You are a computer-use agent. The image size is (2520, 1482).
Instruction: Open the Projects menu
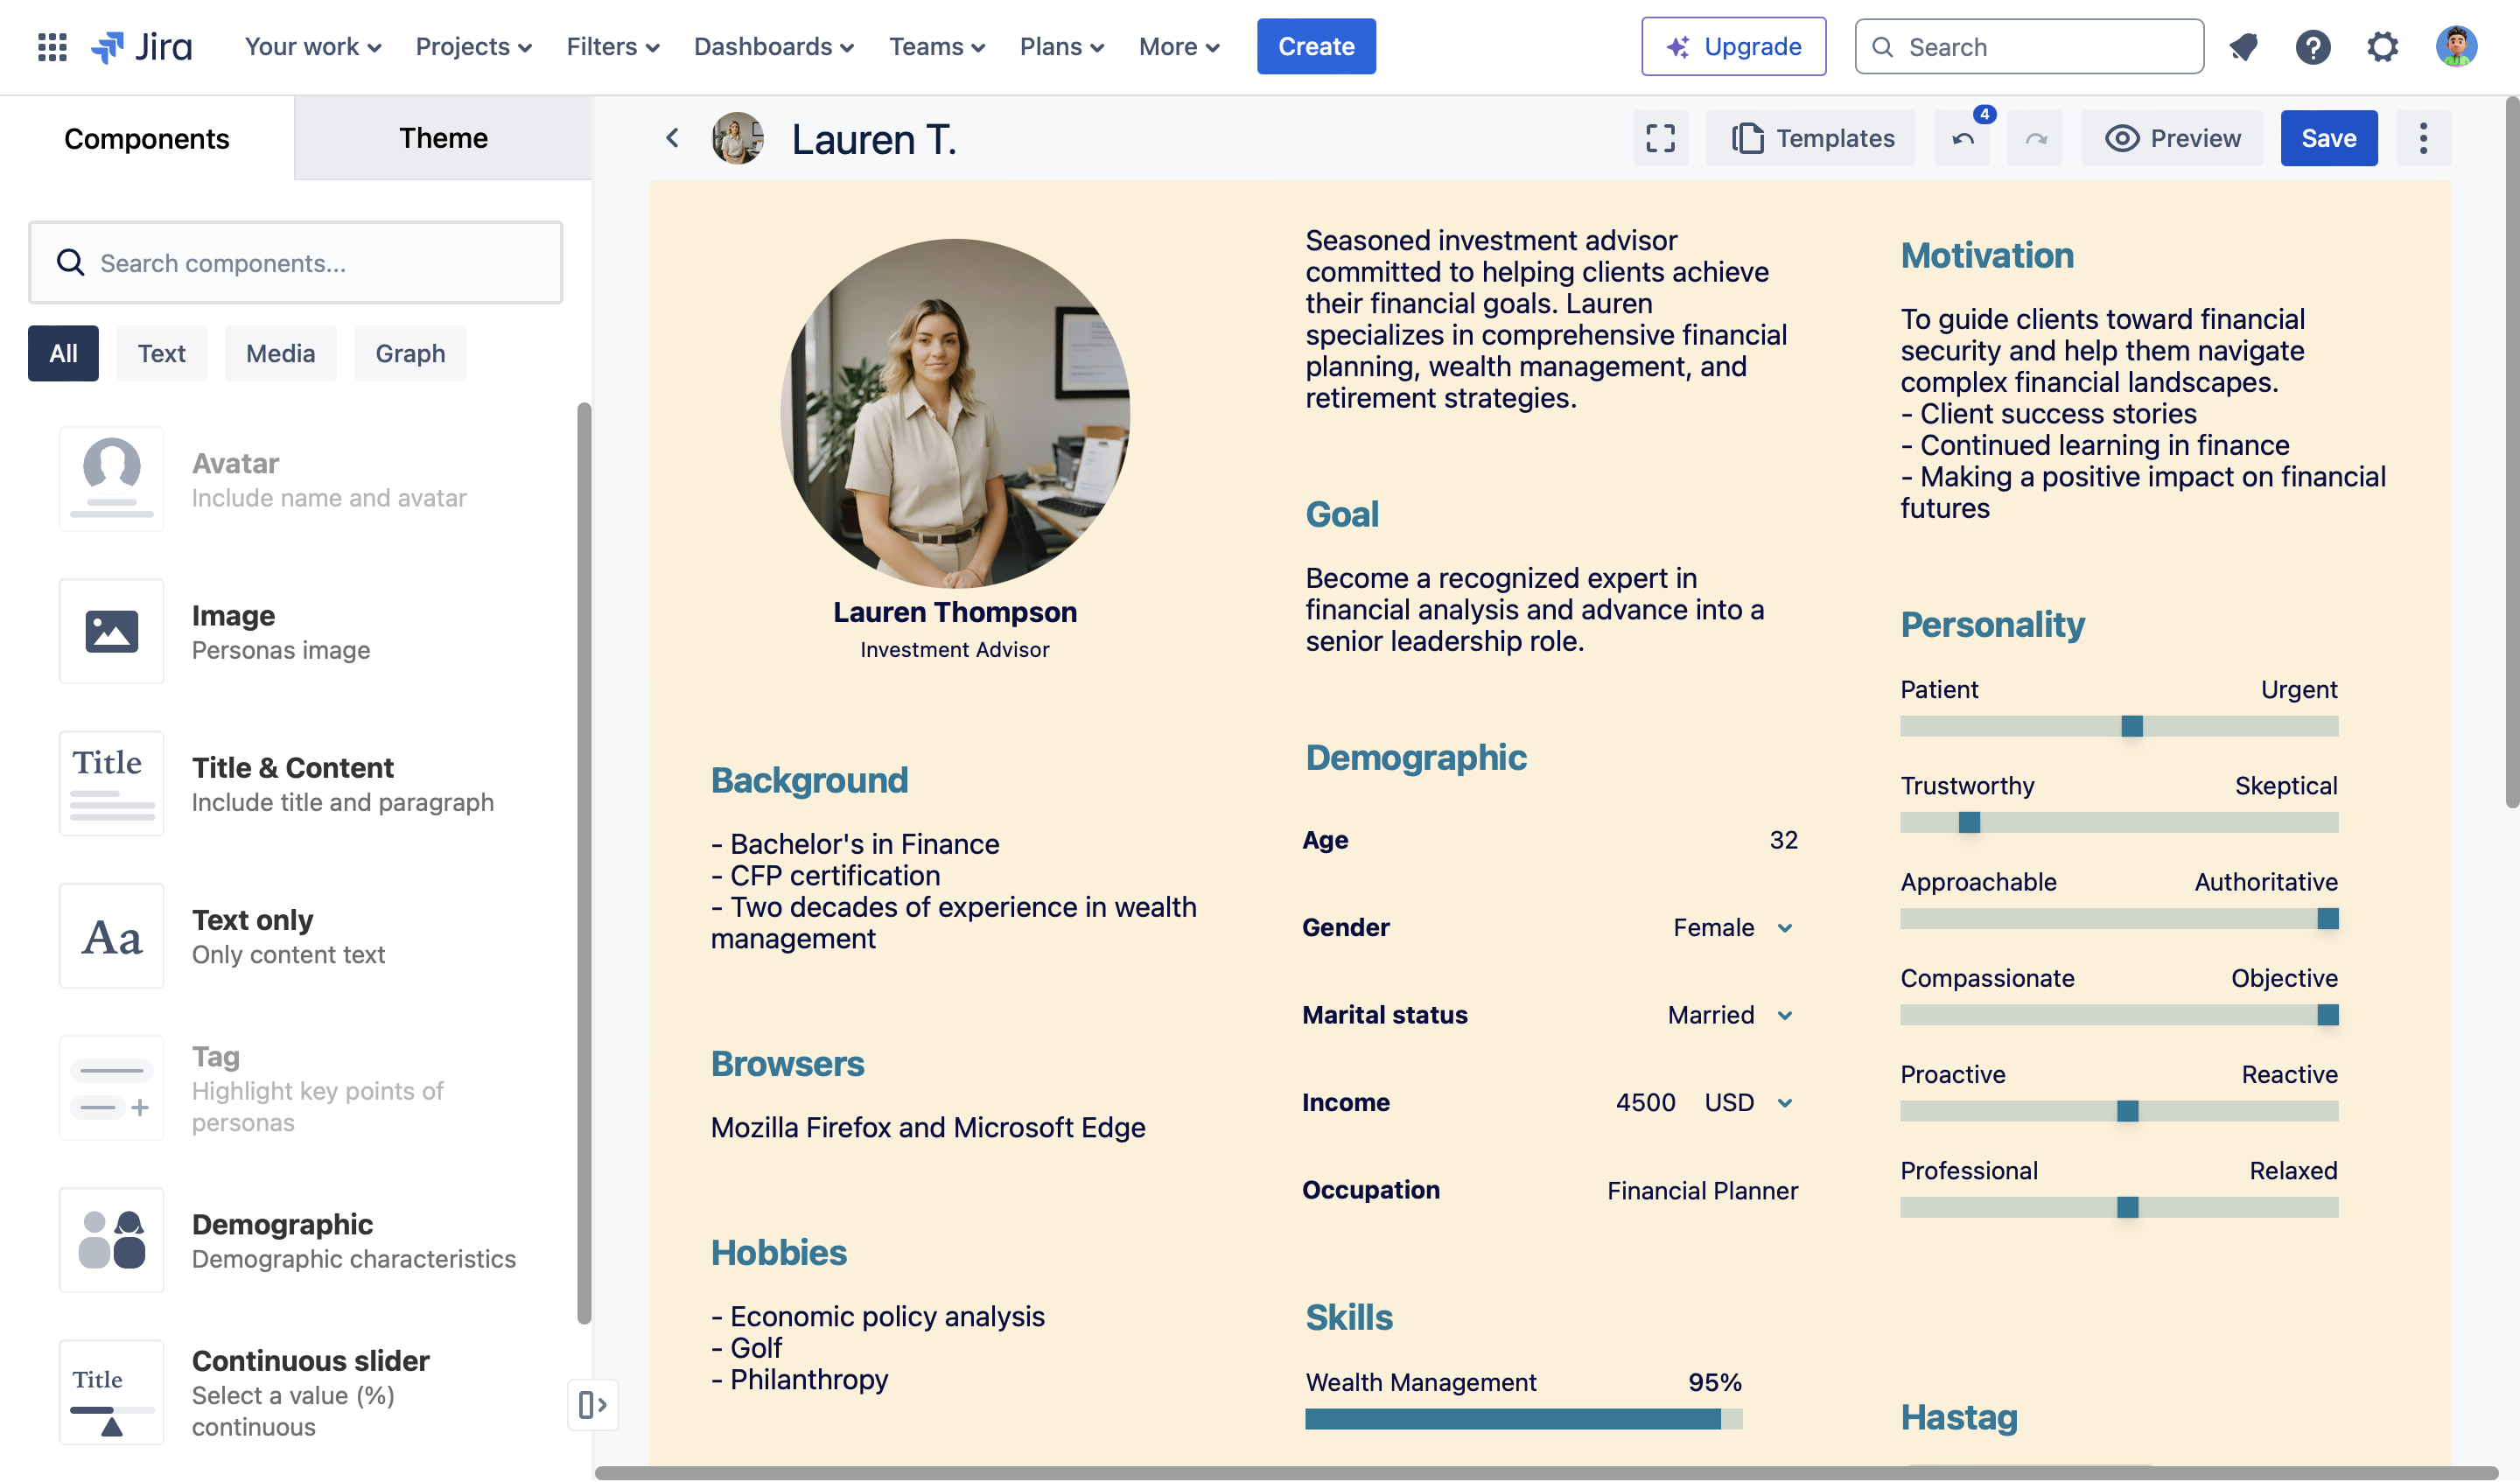coord(473,47)
